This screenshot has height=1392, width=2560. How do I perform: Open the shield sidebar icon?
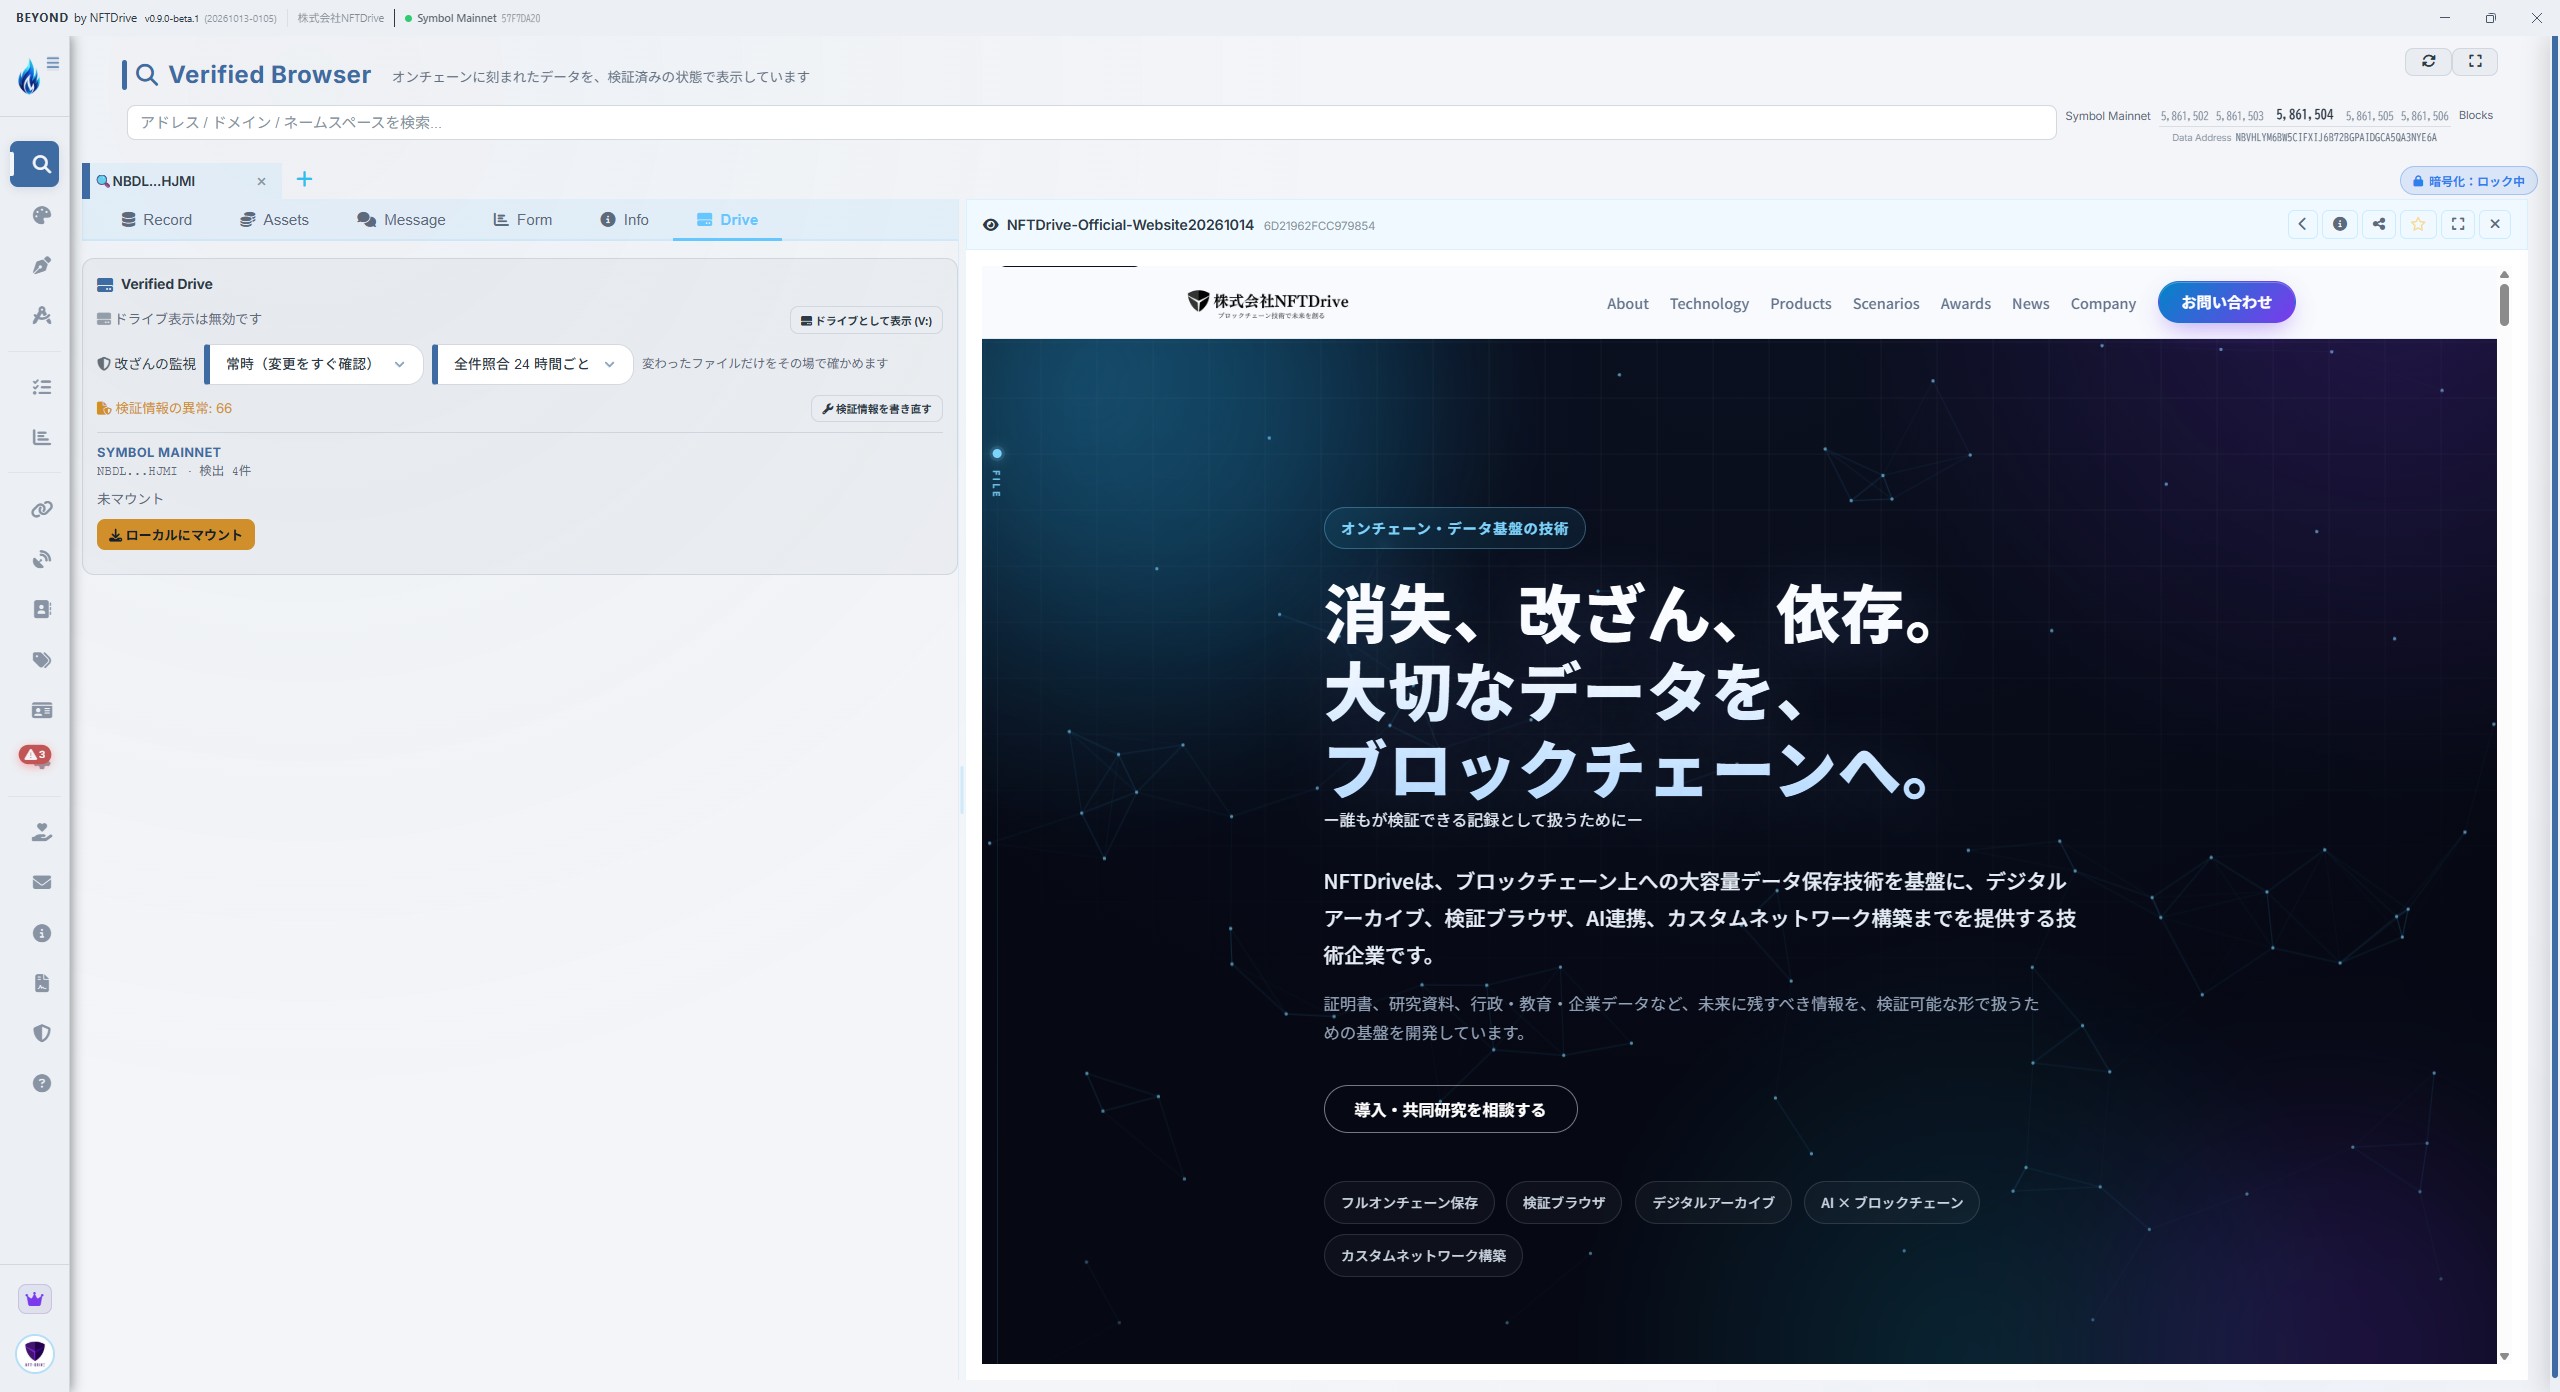41,1033
